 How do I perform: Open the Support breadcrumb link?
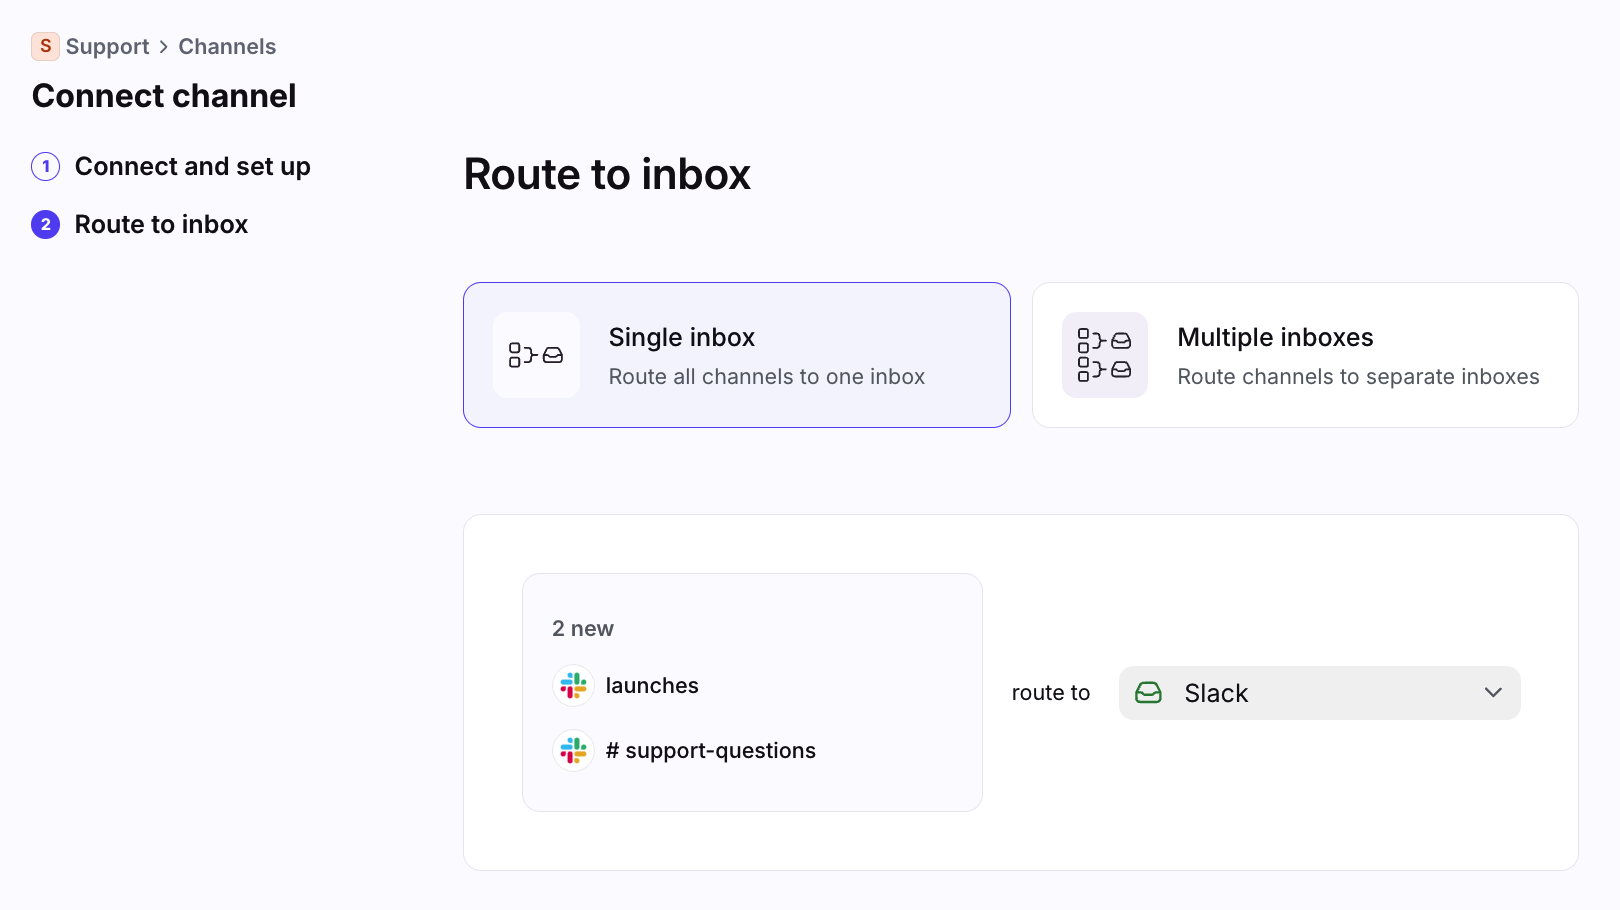(107, 47)
